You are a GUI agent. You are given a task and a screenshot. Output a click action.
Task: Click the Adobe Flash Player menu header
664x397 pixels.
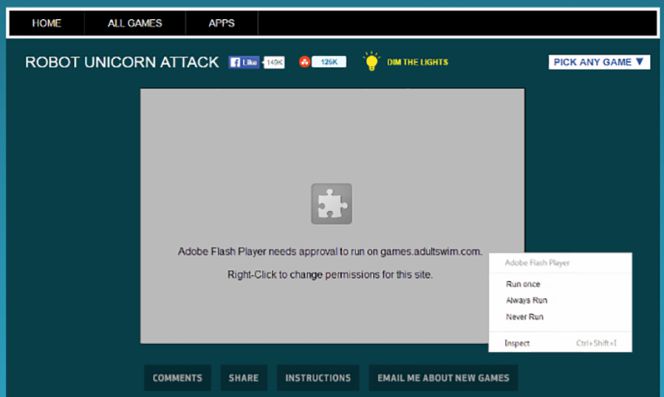537,263
